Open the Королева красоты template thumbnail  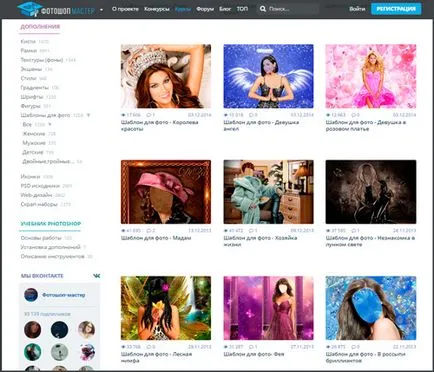tap(166, 76)
